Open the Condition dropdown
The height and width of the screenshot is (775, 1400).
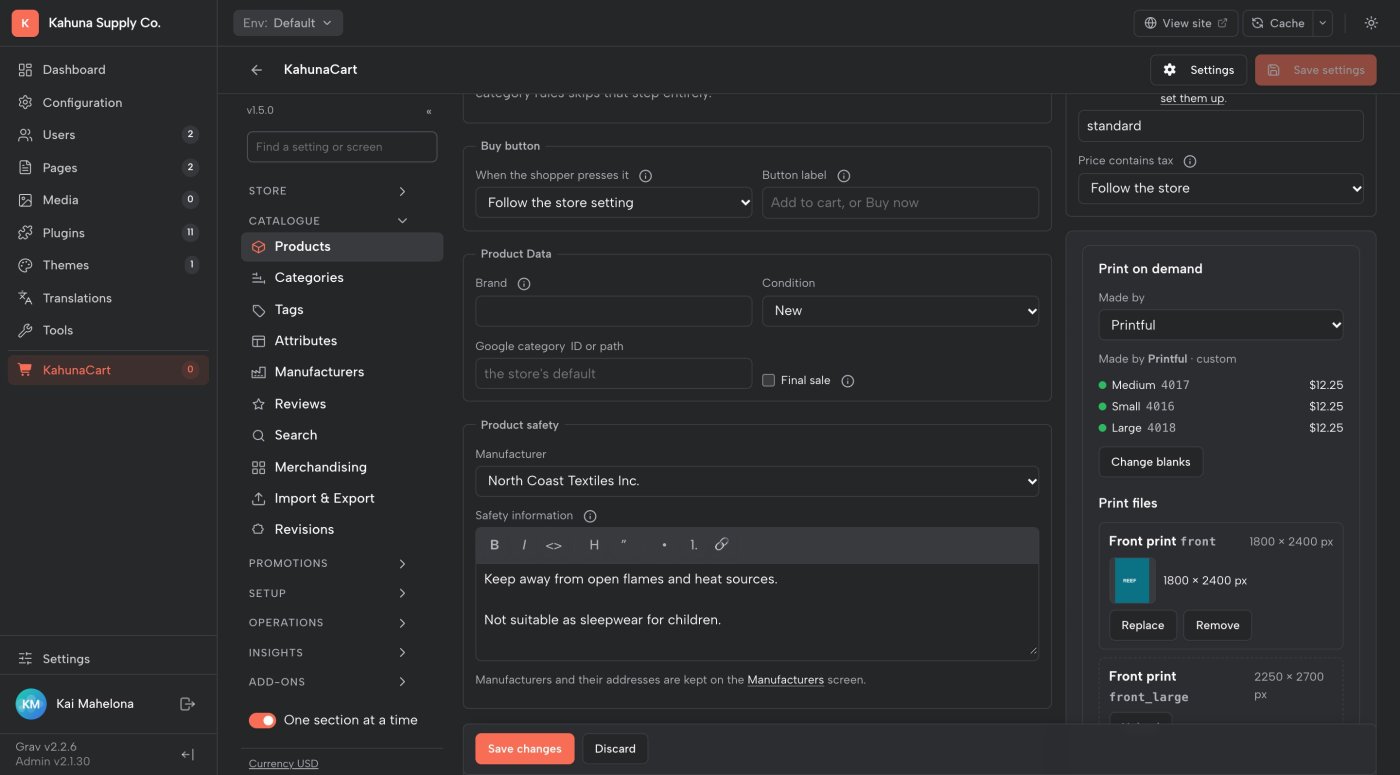[900, 311]
